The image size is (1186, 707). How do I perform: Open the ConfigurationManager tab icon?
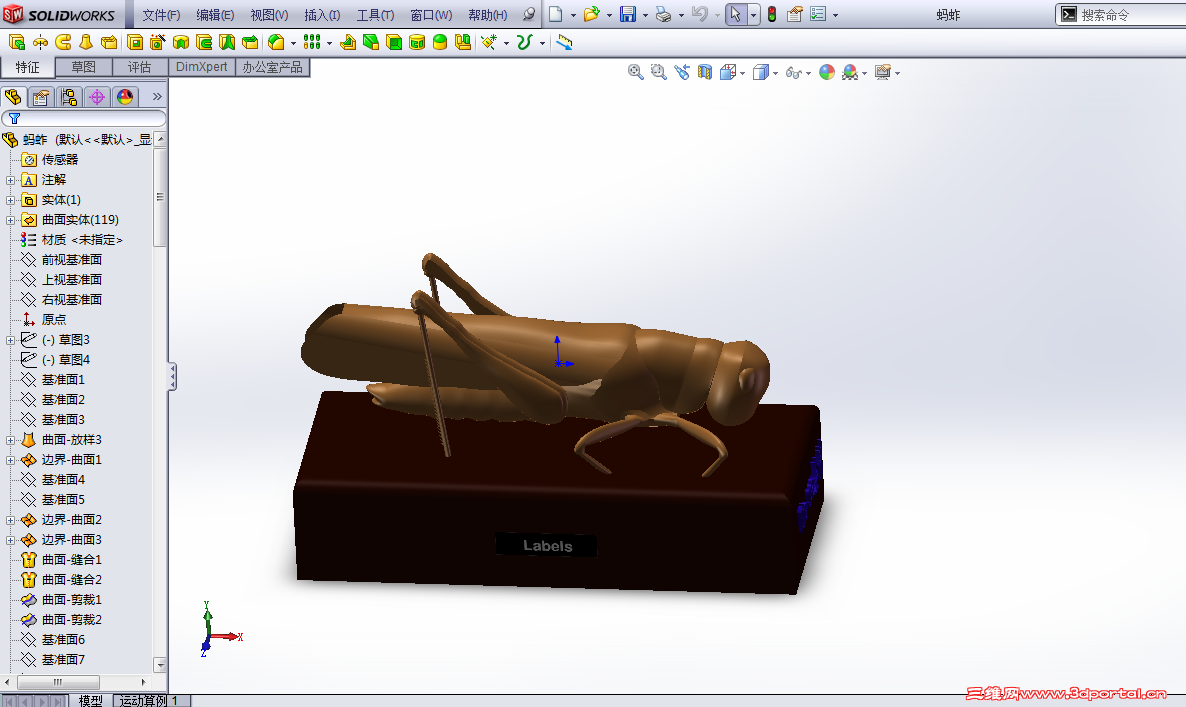tap(69, 97)
